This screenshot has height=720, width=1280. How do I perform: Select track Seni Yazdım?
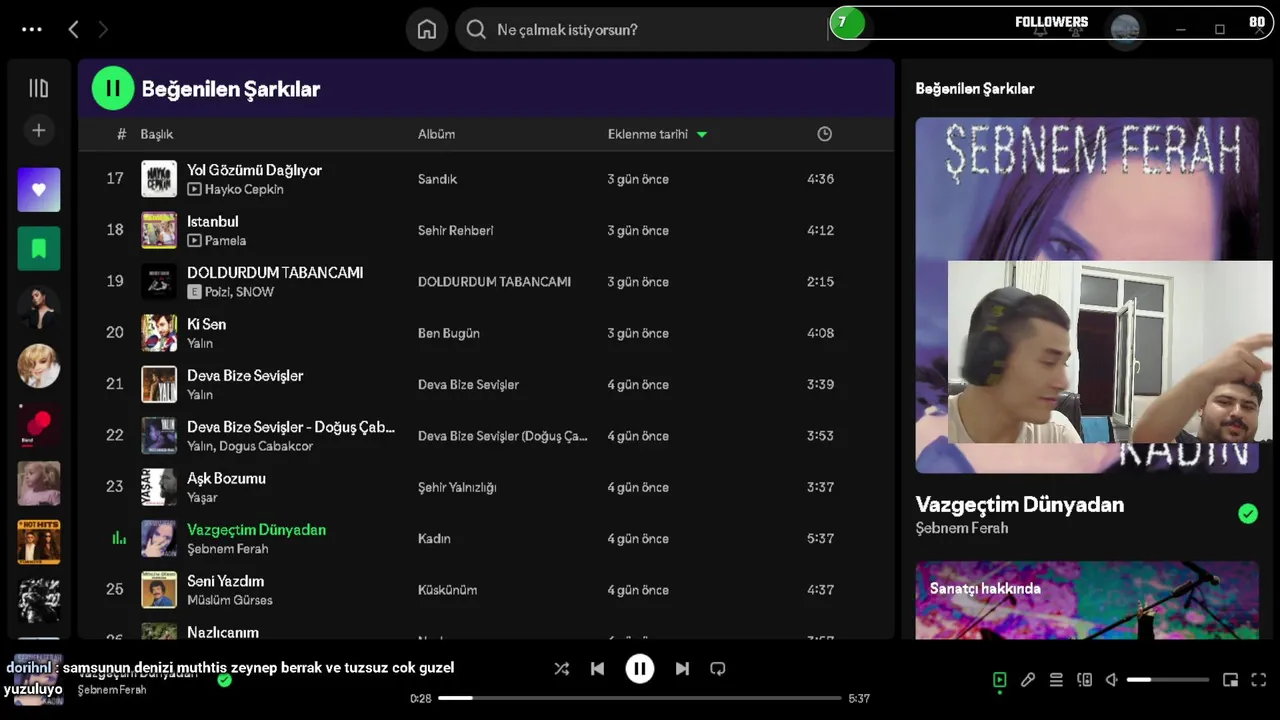click(226, 581)
